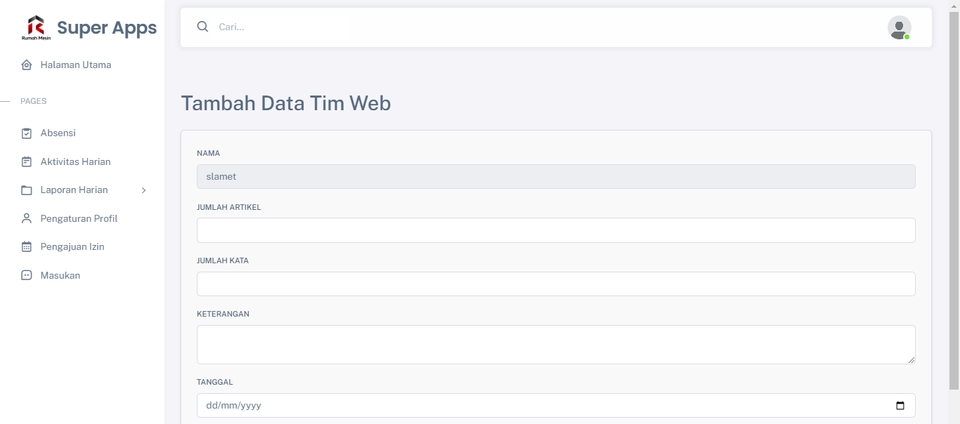Focus the Jumlah Kata input field
This screenshot has height=424, width=960.
click(556, 284)
